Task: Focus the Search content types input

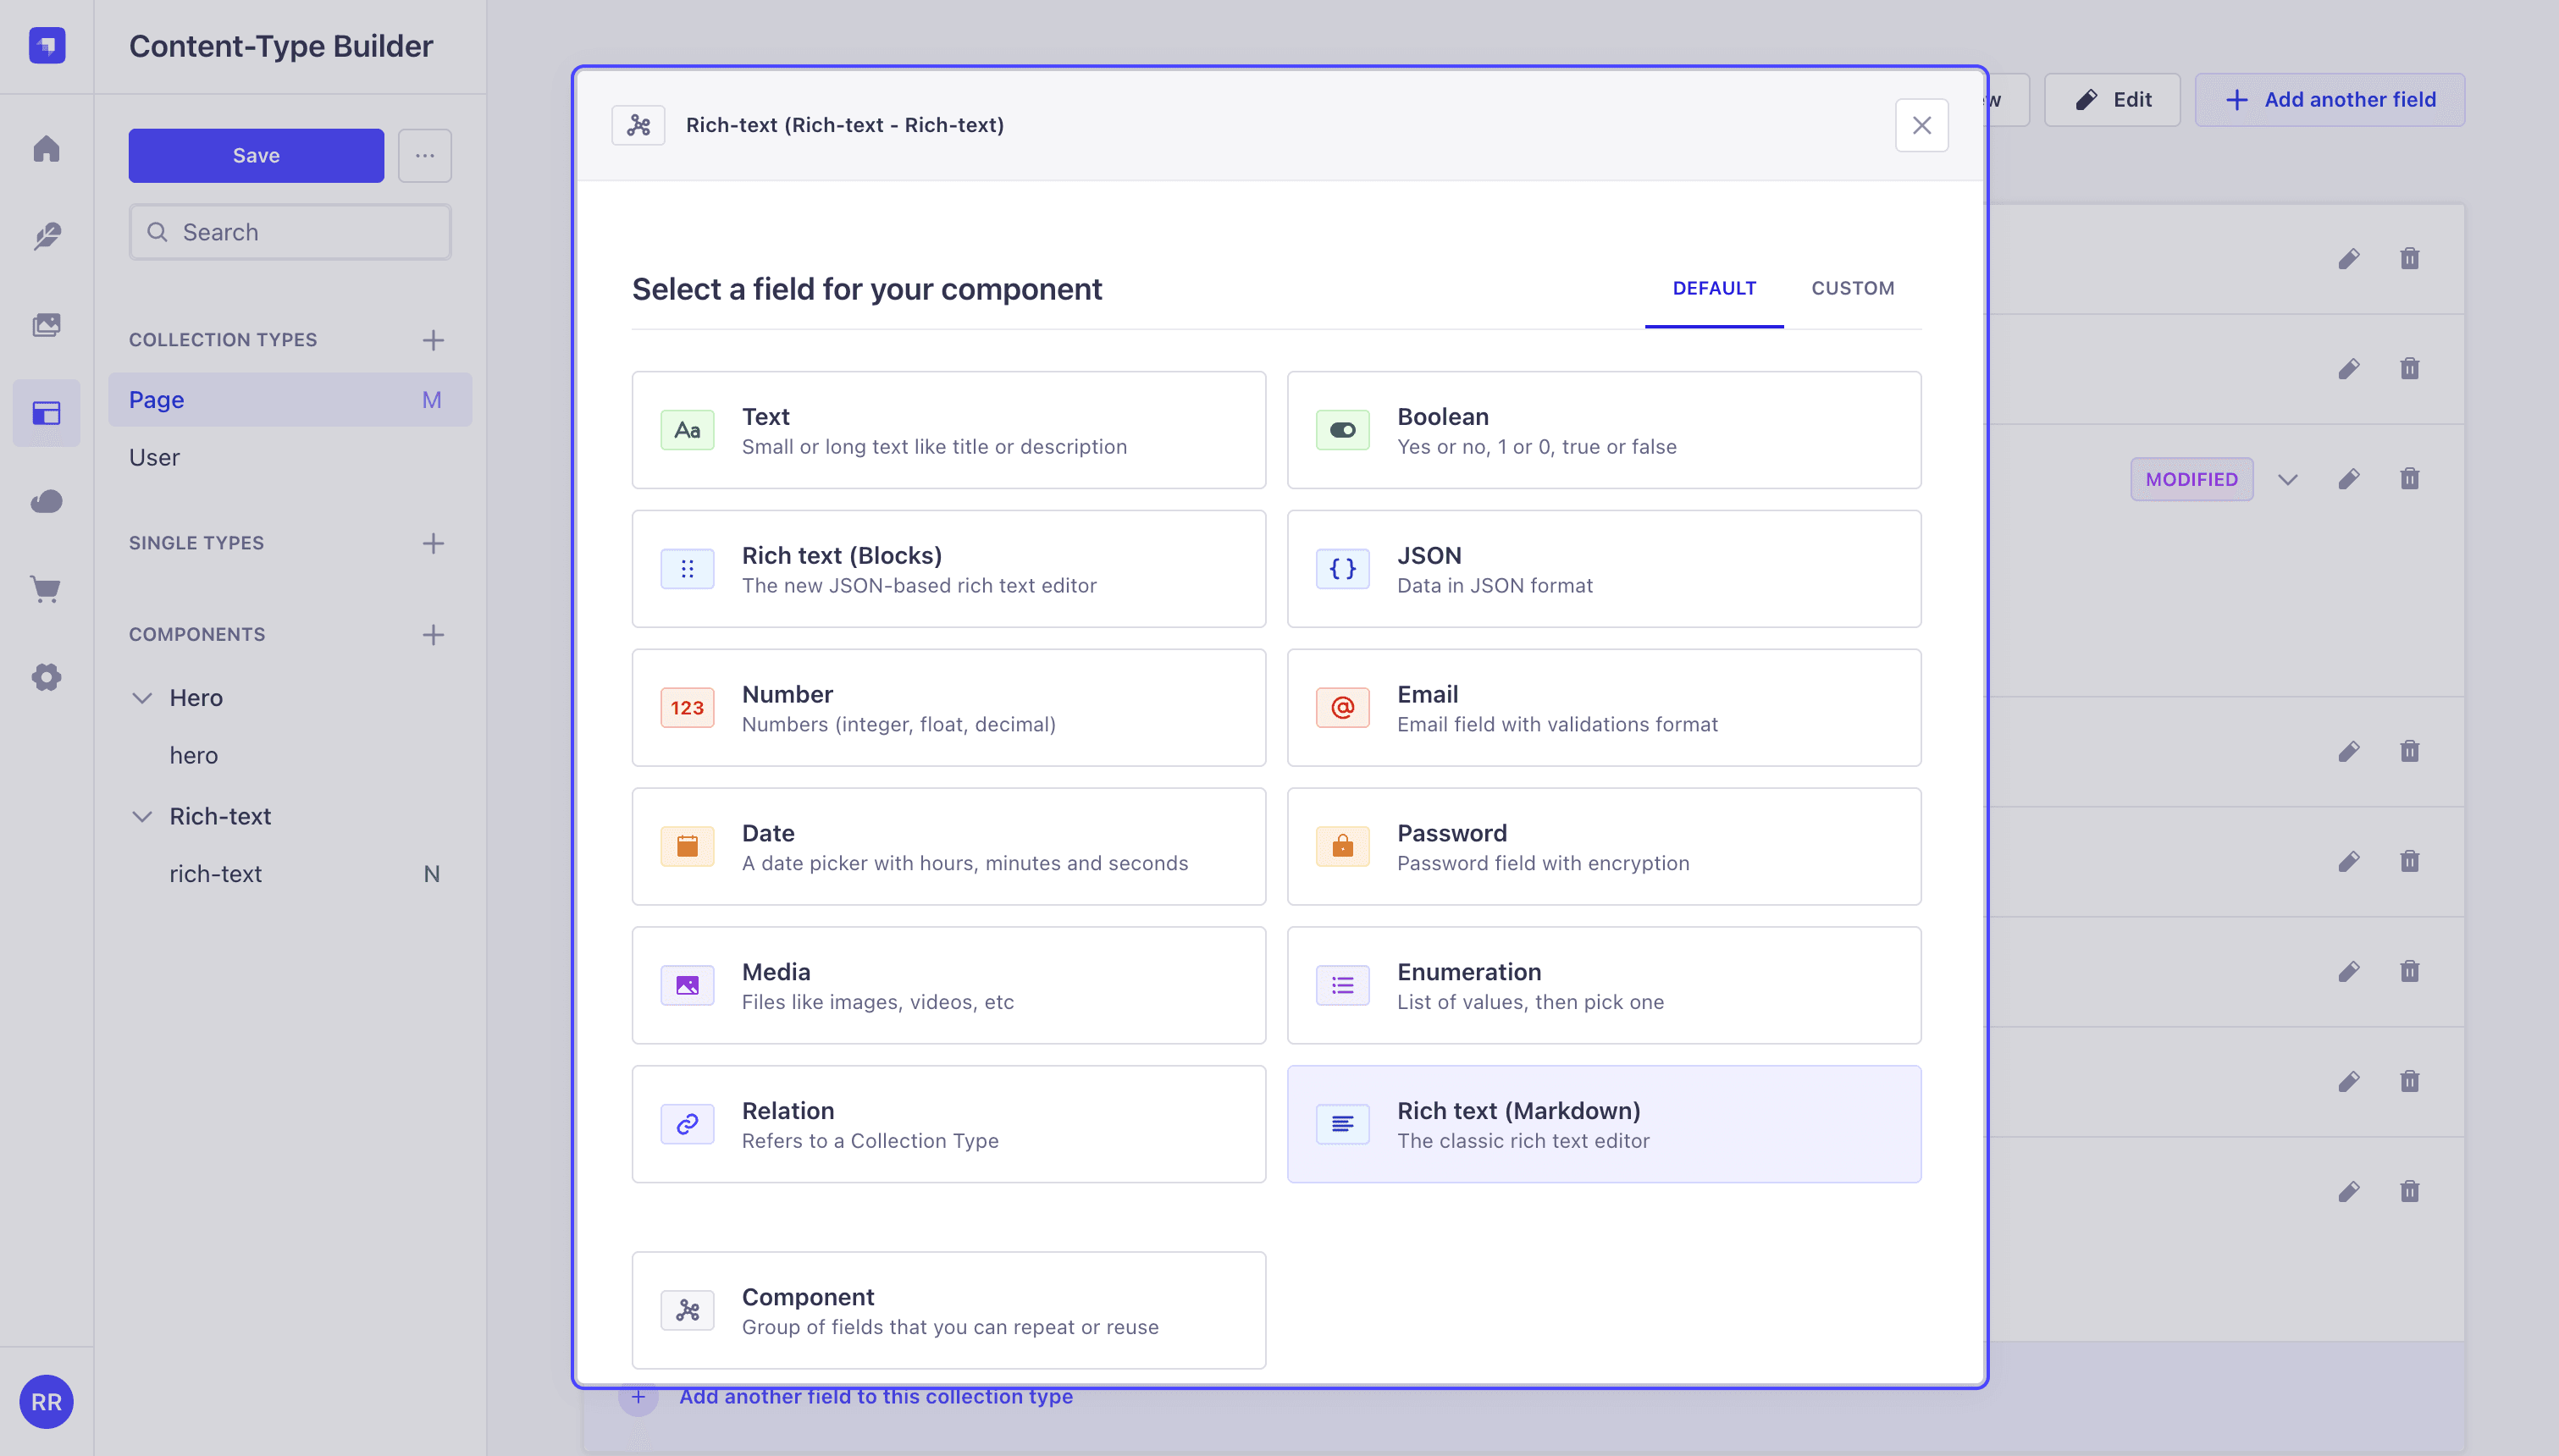Action: [290, 232]
